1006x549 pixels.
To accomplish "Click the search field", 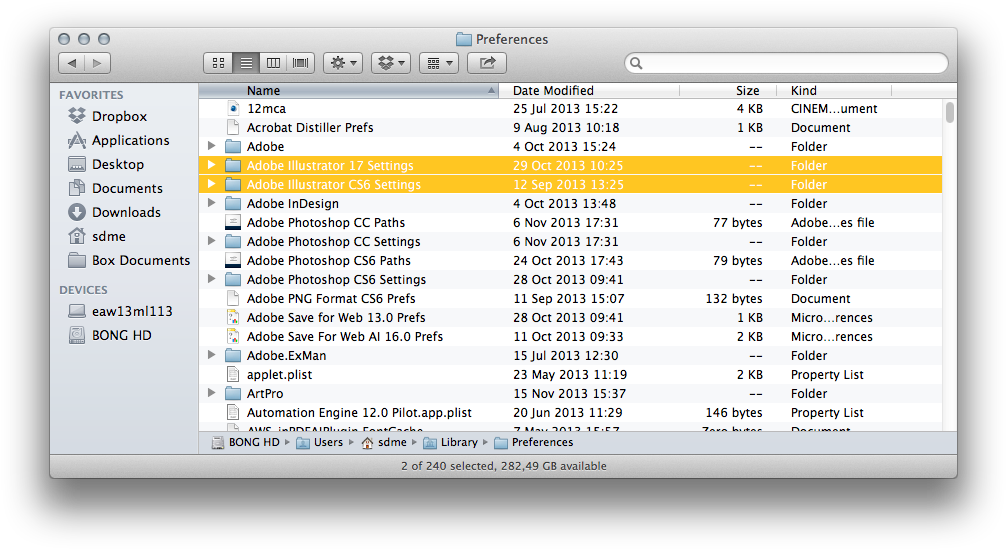I will coord(786,63).
